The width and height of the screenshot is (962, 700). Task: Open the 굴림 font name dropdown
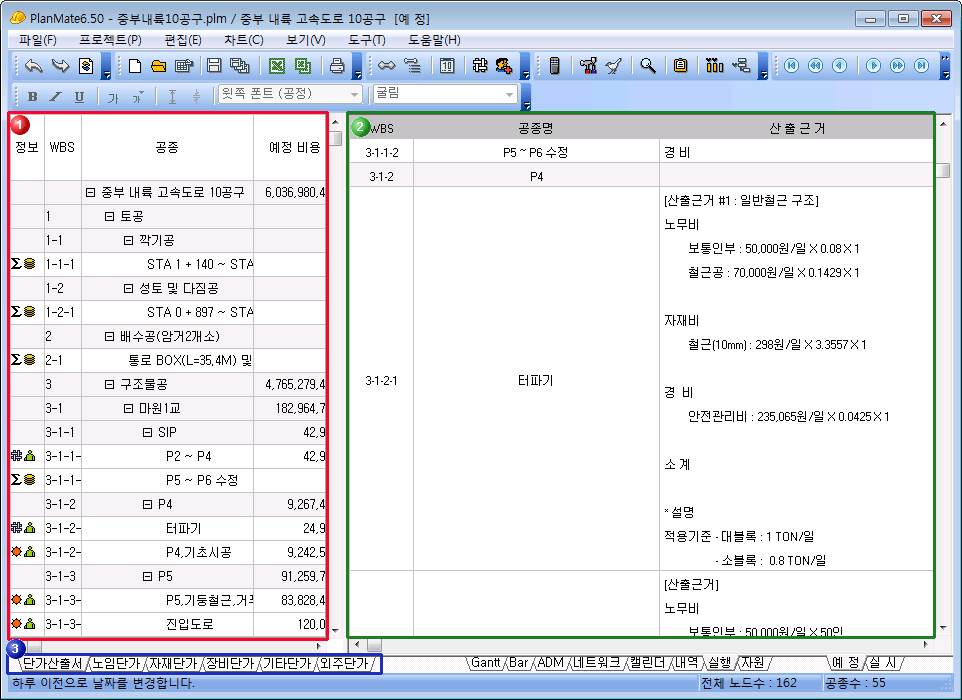coord(510,95)
